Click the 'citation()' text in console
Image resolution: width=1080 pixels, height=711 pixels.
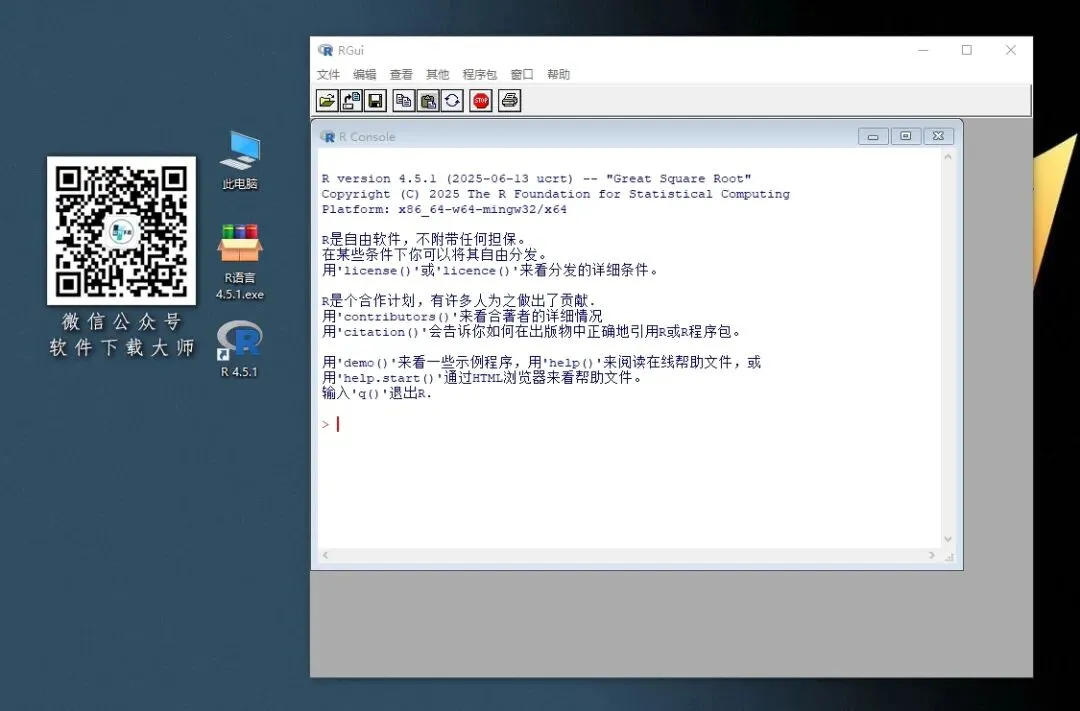[x=381, y=332]
